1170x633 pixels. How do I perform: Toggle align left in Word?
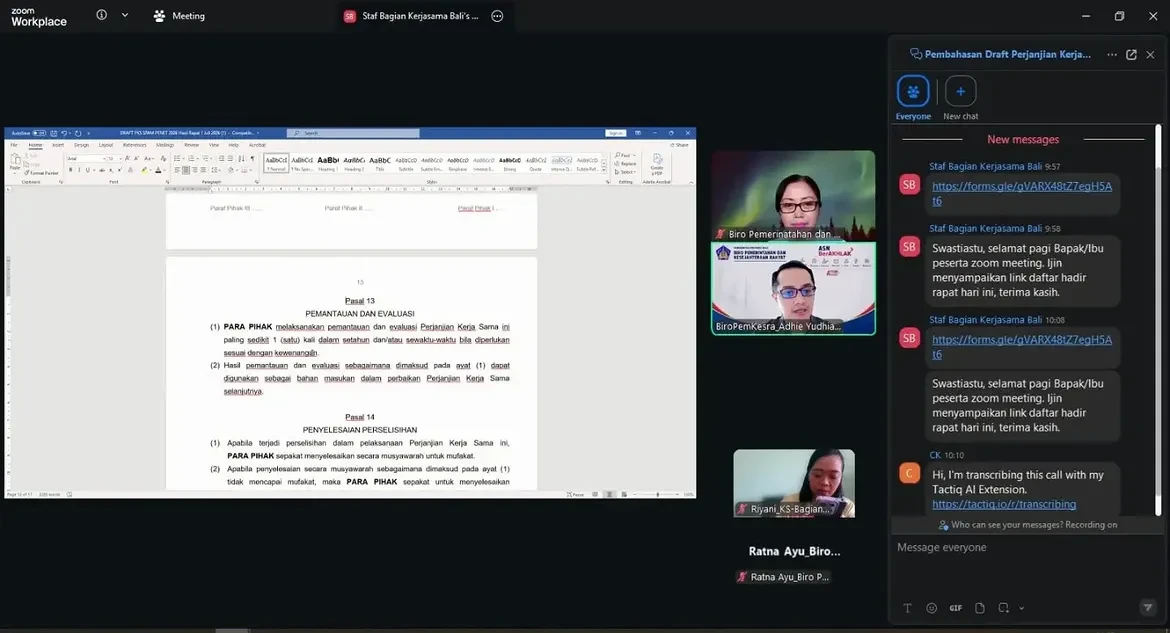tap(177, 169)
